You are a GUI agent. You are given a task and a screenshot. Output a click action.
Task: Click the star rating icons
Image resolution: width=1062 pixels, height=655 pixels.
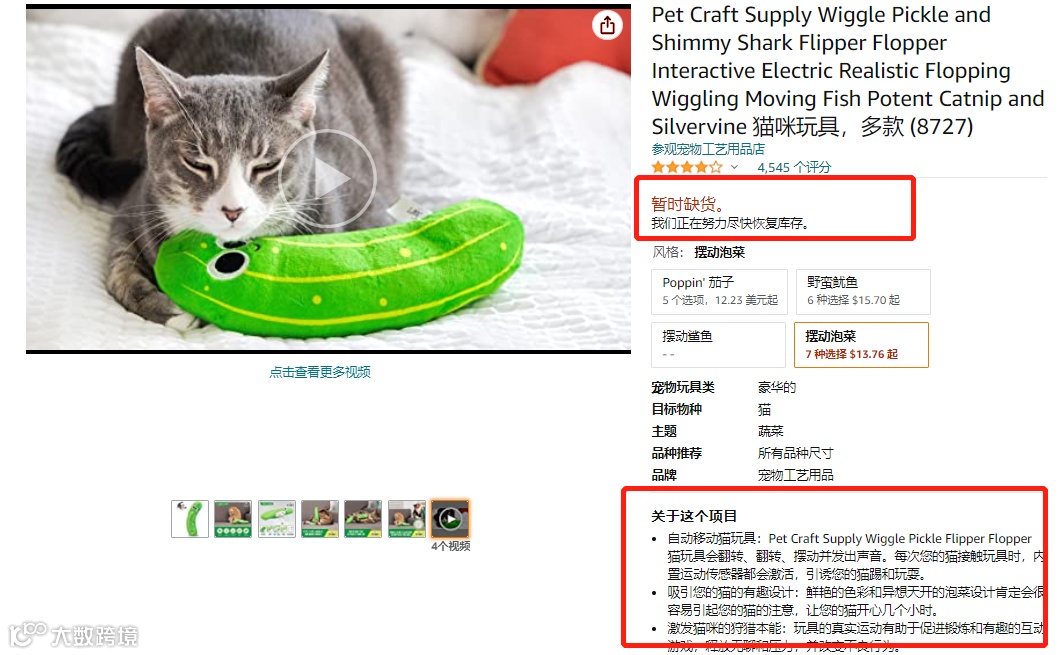687,167
